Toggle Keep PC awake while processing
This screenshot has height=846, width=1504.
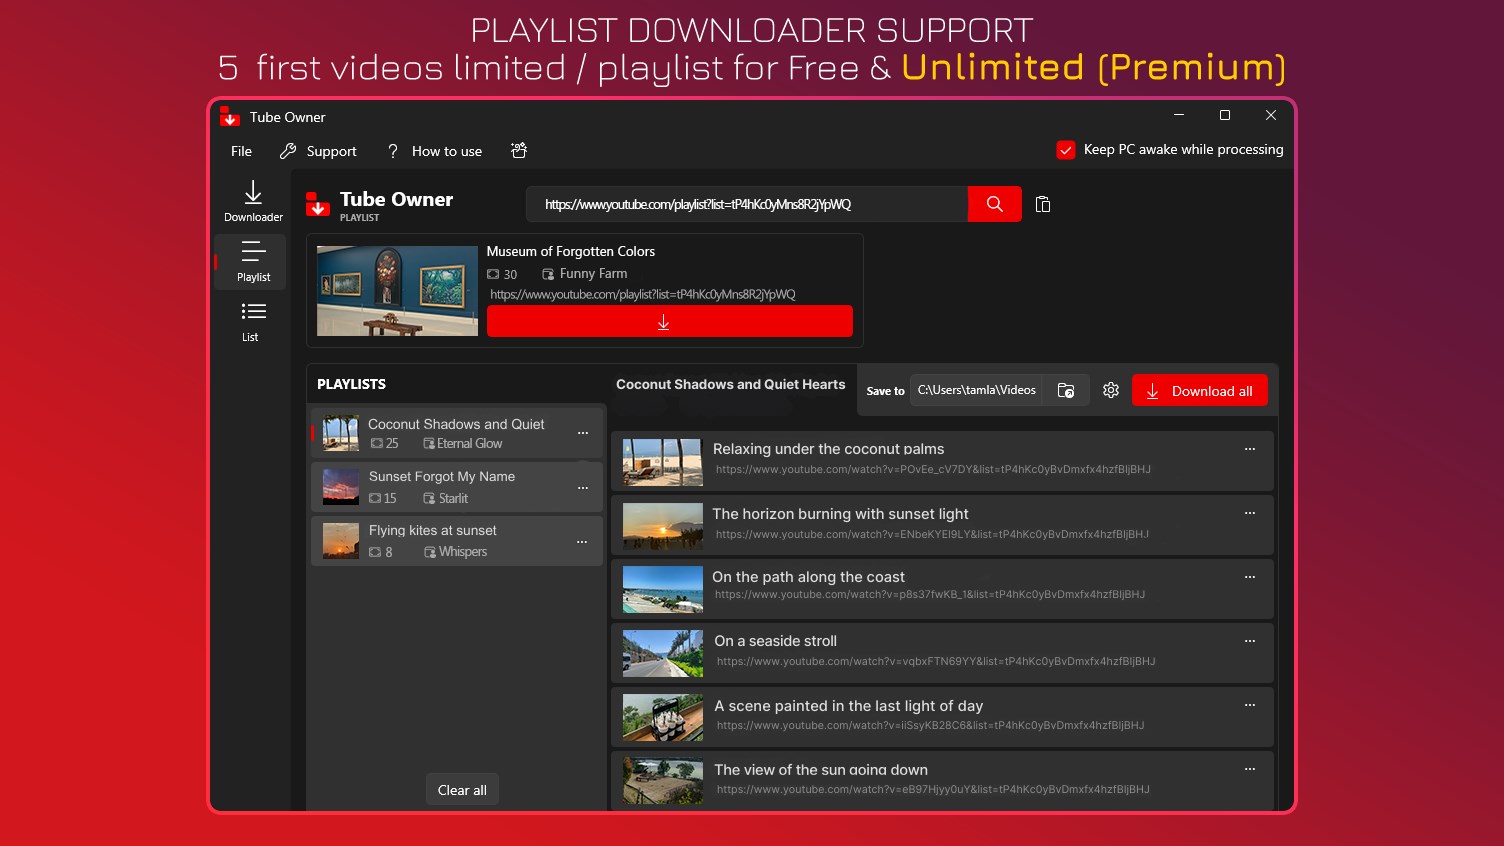pyautogui.click(x=1066, y=149)
